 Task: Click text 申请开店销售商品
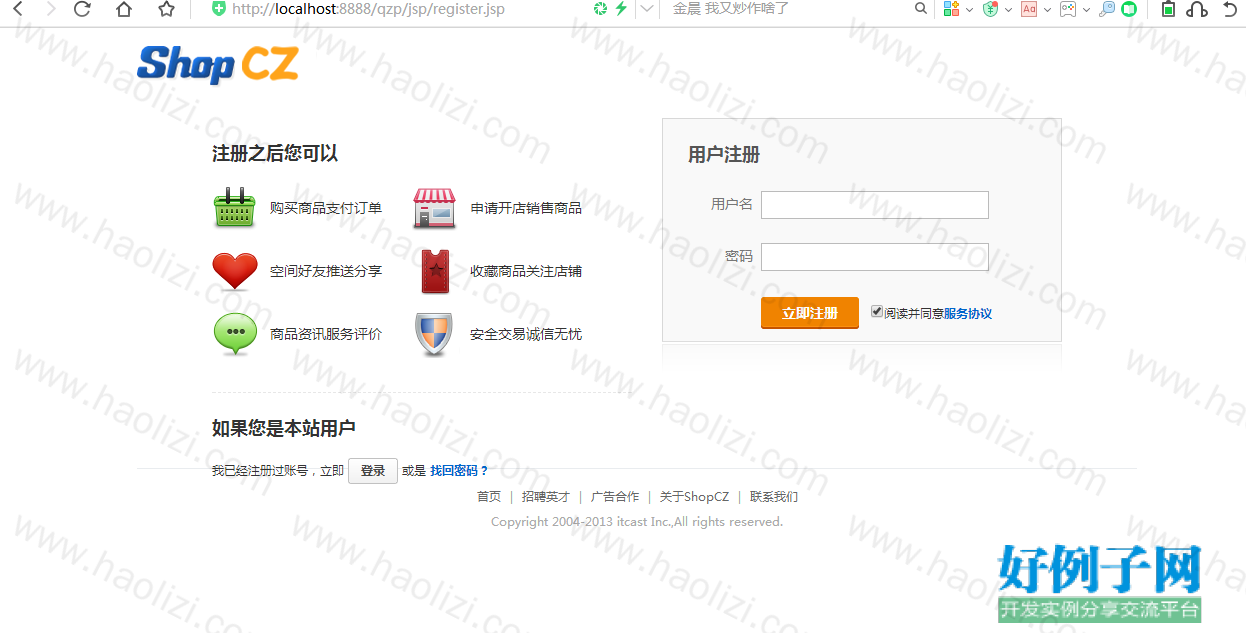point(526,208)
